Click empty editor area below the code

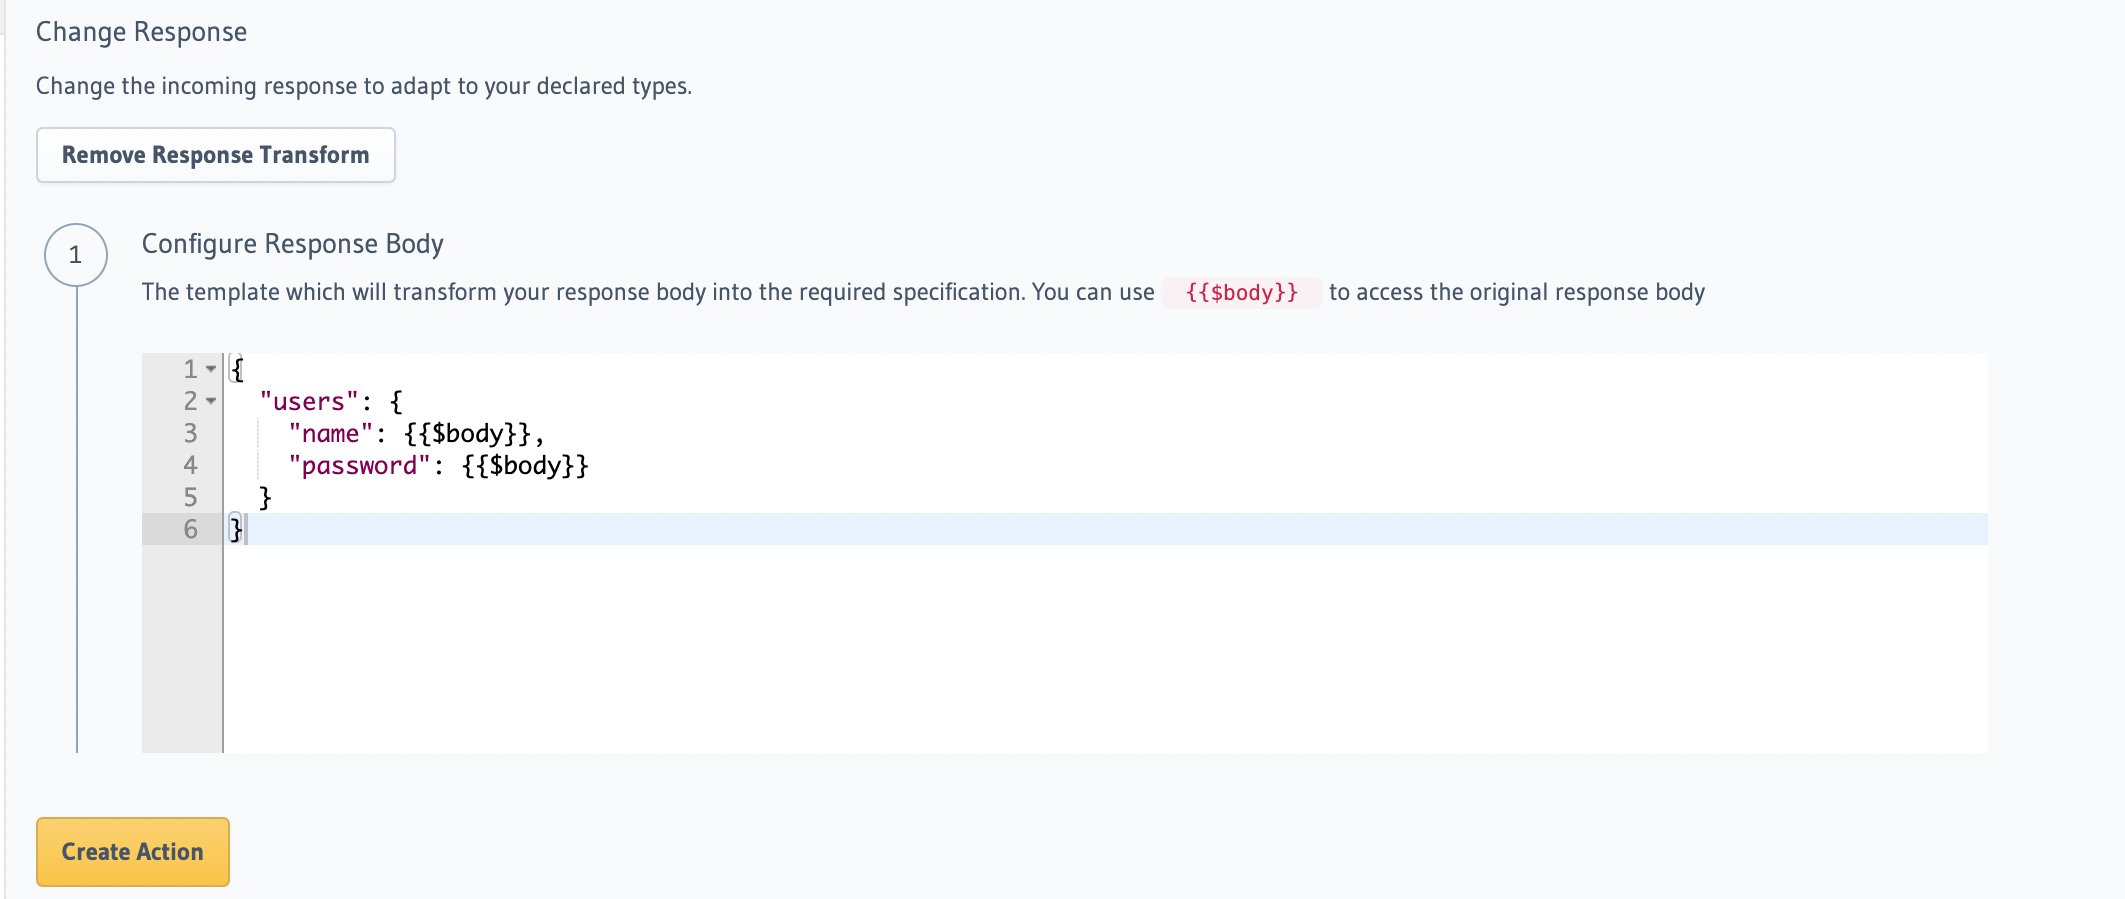[1000, 650]
